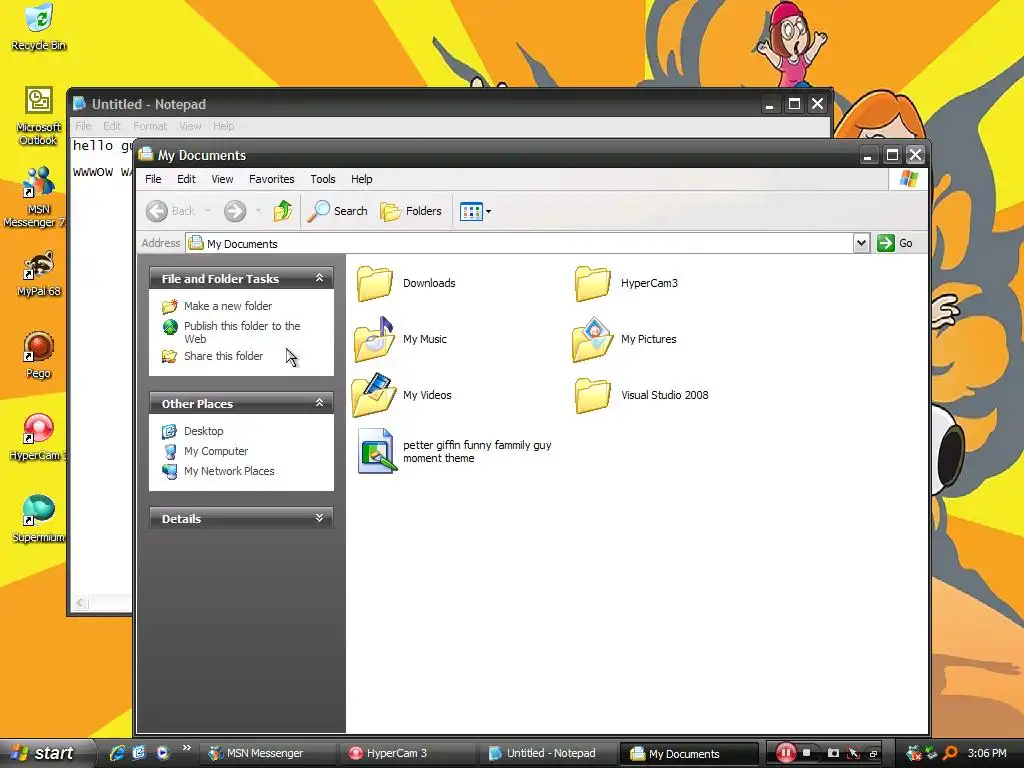The height and width of the screenshot is (768, 1024).
Task: Click the My Documents taskbar button
Action: 688,754
